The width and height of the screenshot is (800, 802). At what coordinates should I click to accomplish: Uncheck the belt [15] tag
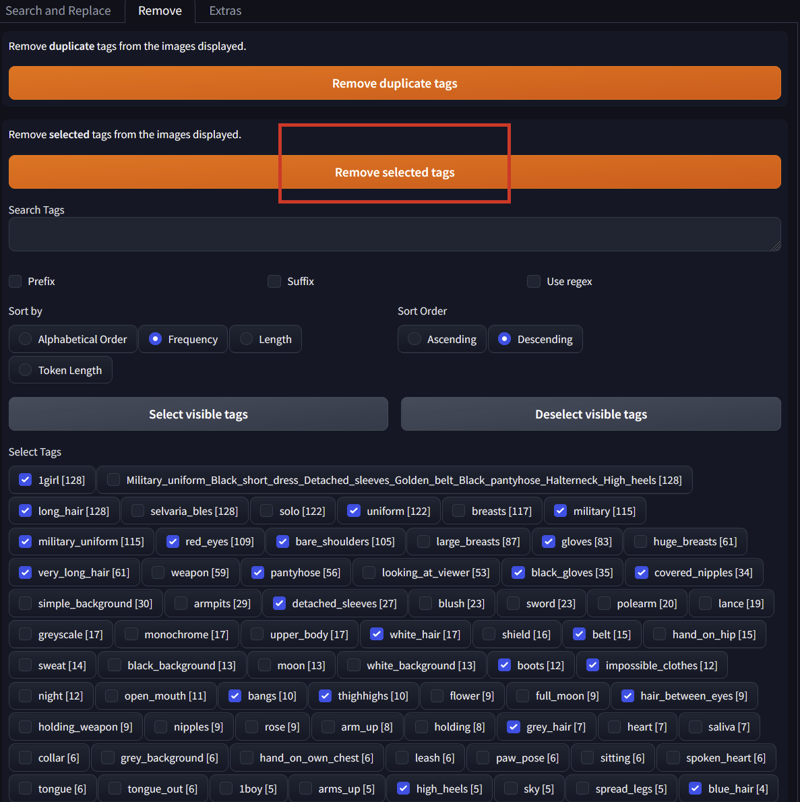(x=579, y=634)
